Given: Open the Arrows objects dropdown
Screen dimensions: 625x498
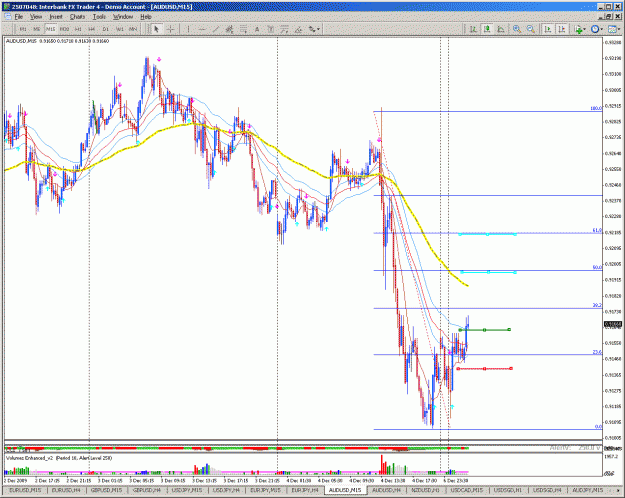Looking at the screenshot, I should pos(314,29).
